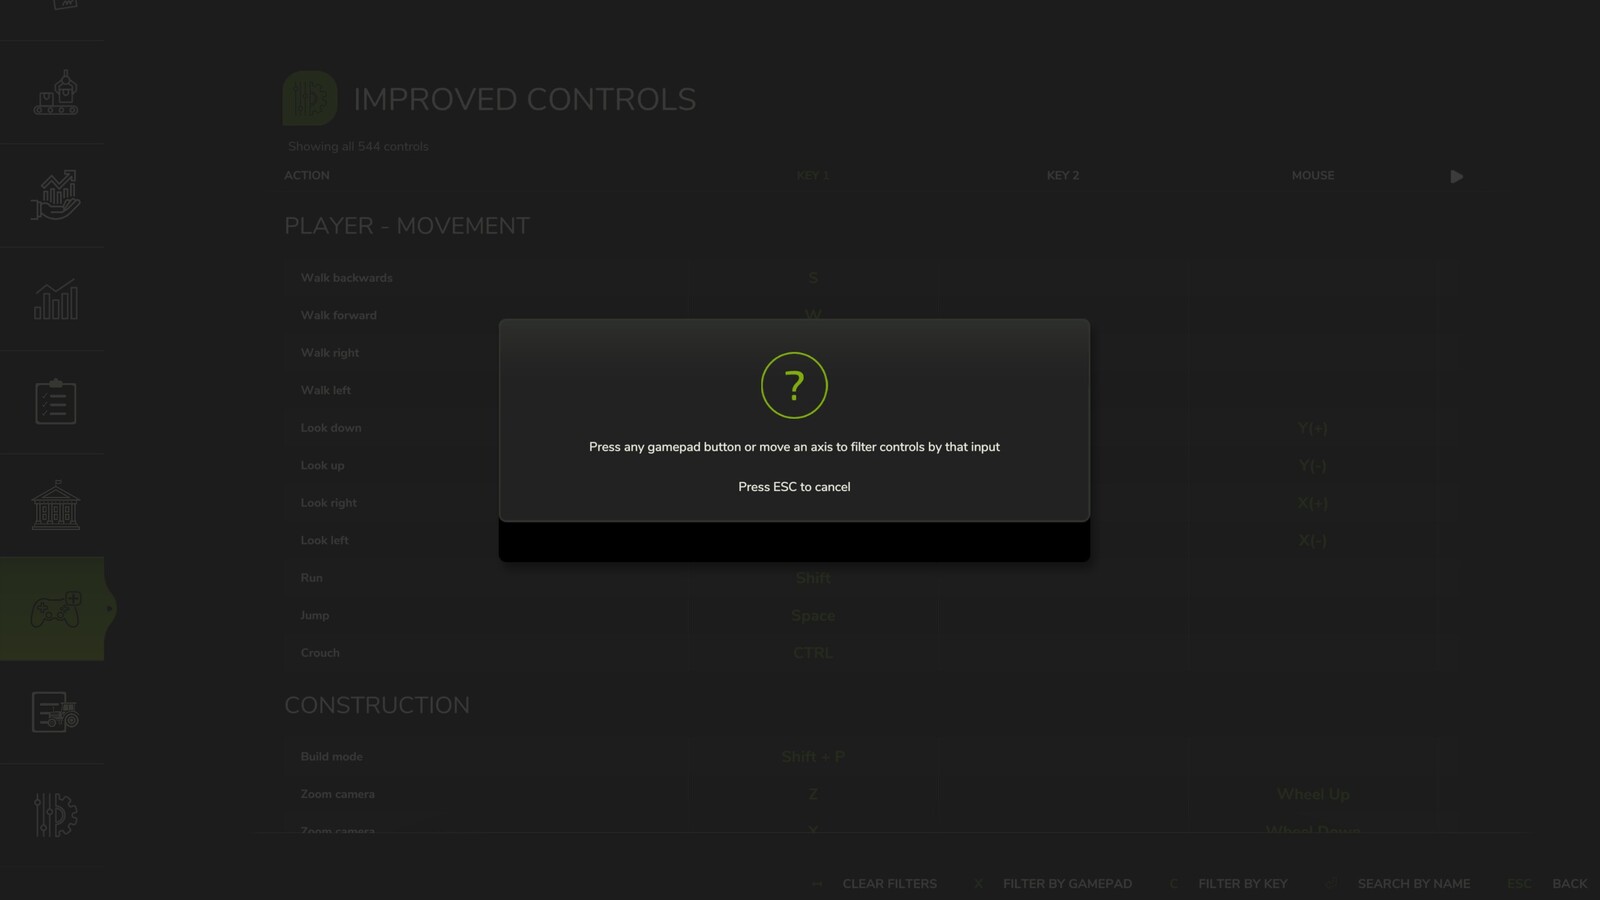Click the 'Press ESC to cancel' dialog text

pyautogui.click(x=794, y=487)
